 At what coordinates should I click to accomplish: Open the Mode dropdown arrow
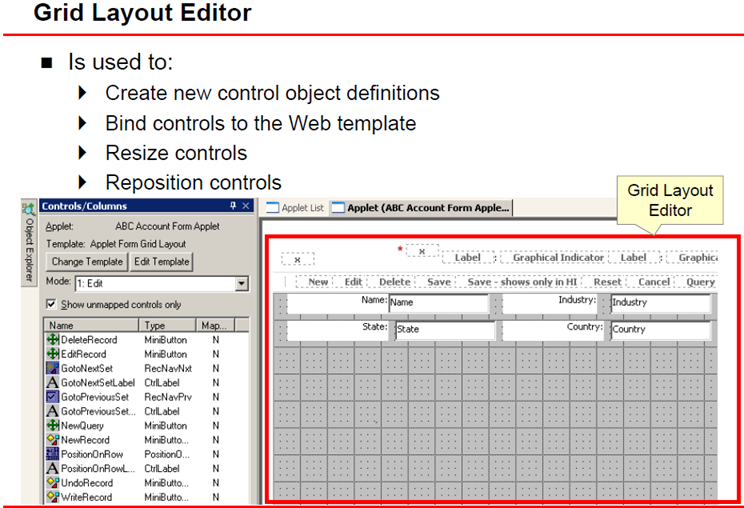coord(242,284)
